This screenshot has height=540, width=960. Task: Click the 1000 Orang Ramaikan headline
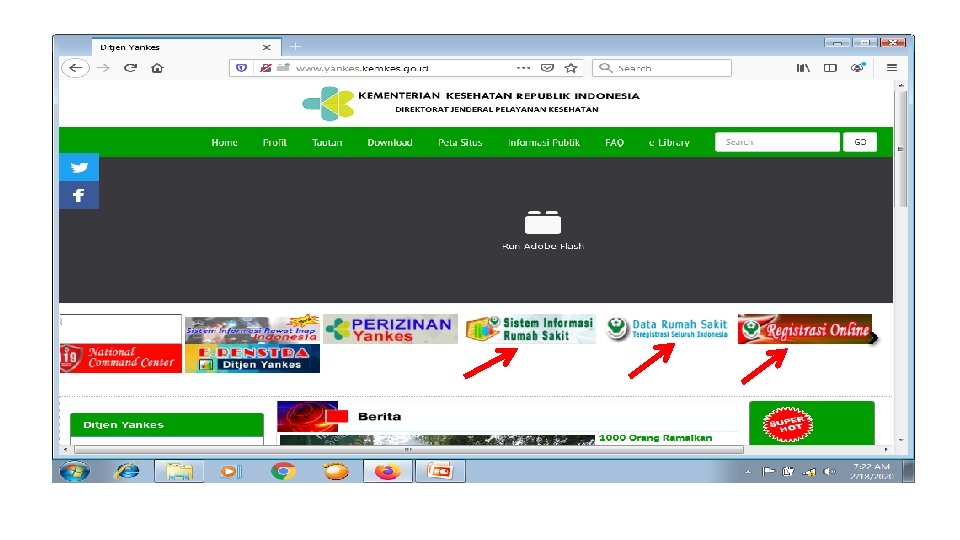coord(655,438)
